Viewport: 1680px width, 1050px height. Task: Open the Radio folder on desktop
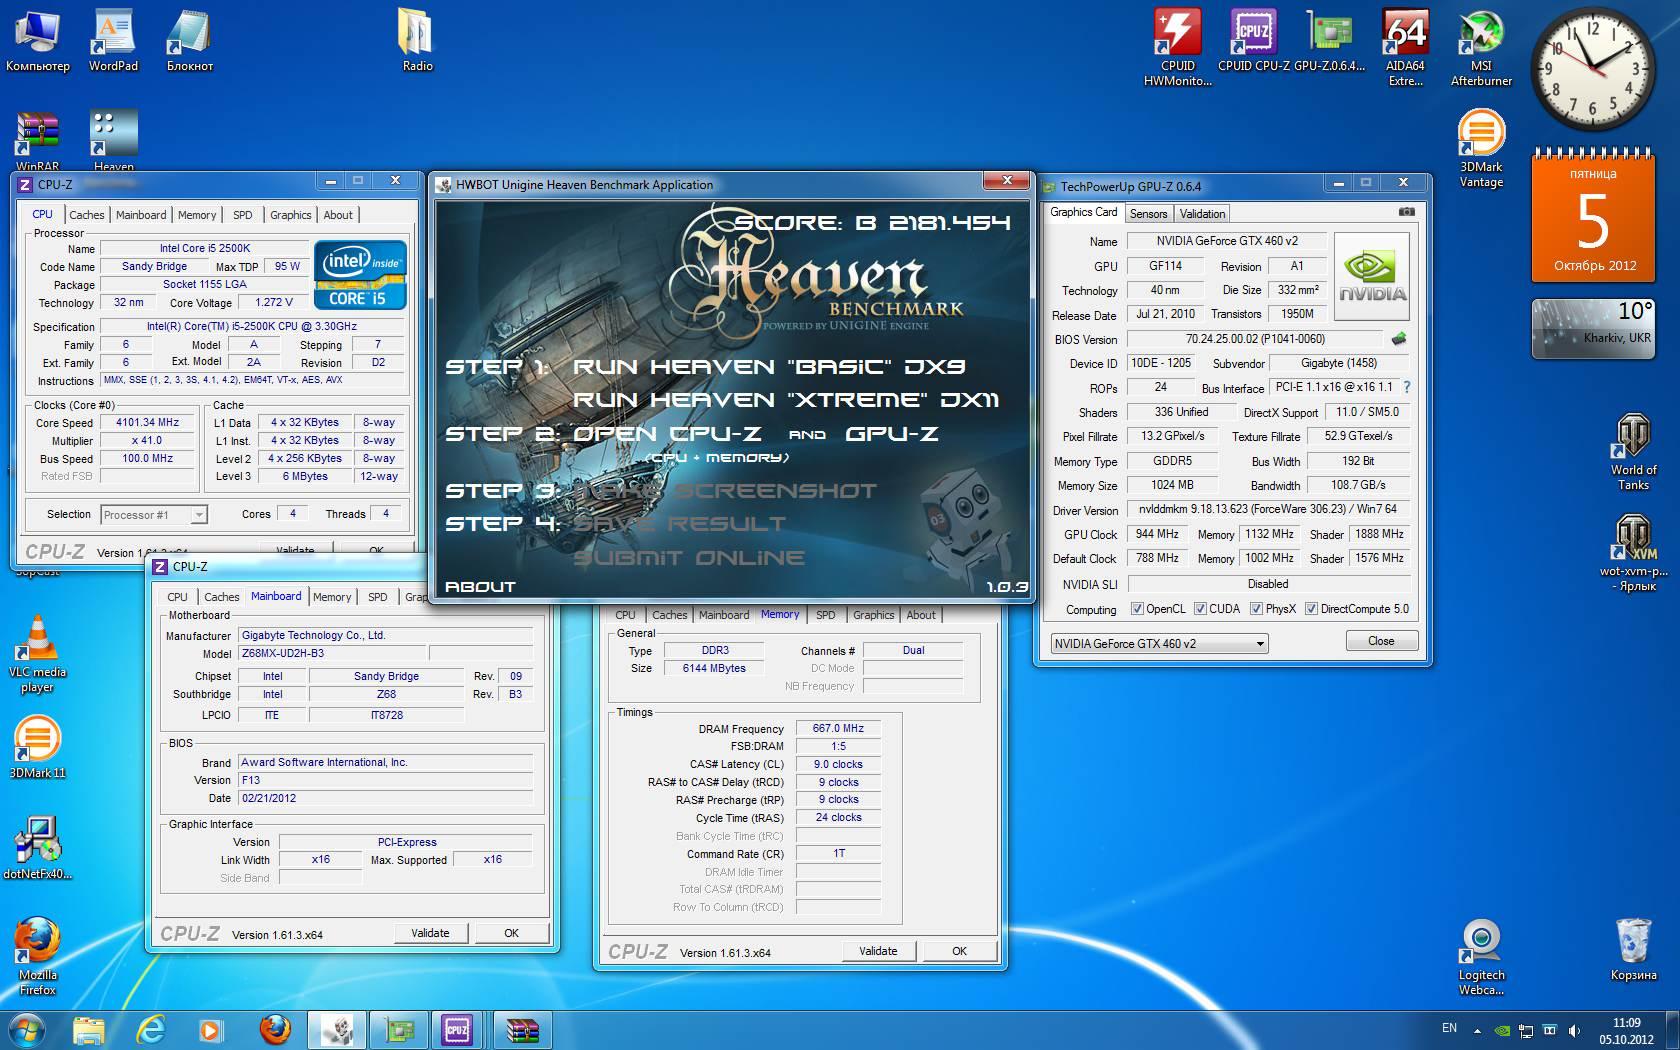click(417, 40)
